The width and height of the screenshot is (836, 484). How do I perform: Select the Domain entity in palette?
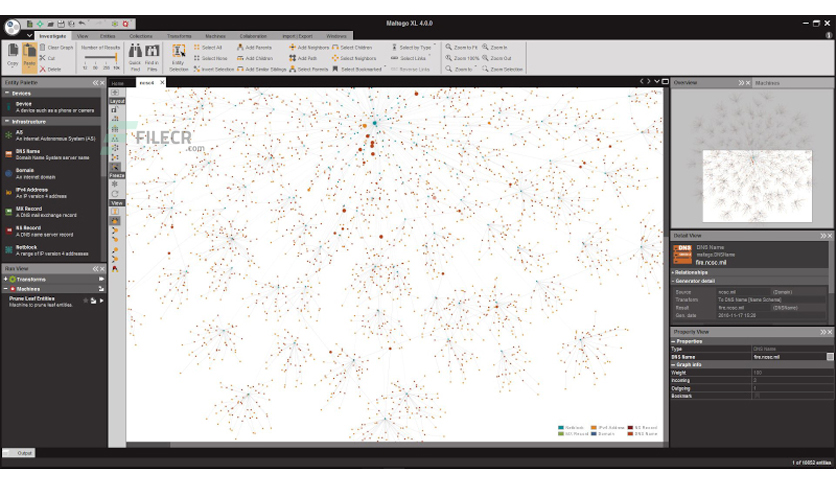pos(51,174)
